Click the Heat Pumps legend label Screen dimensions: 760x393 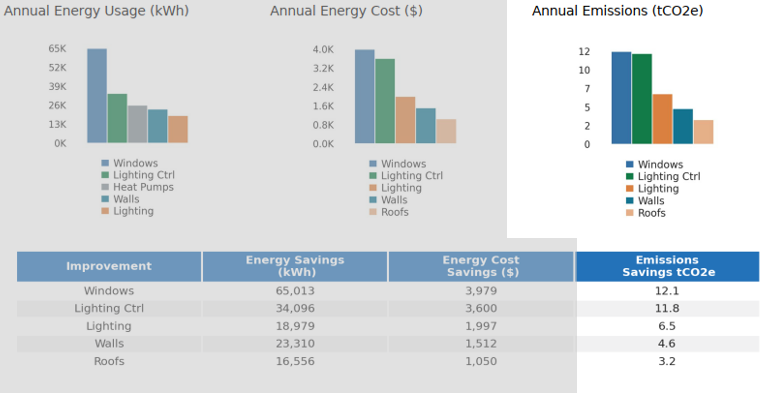pos(143,187)
